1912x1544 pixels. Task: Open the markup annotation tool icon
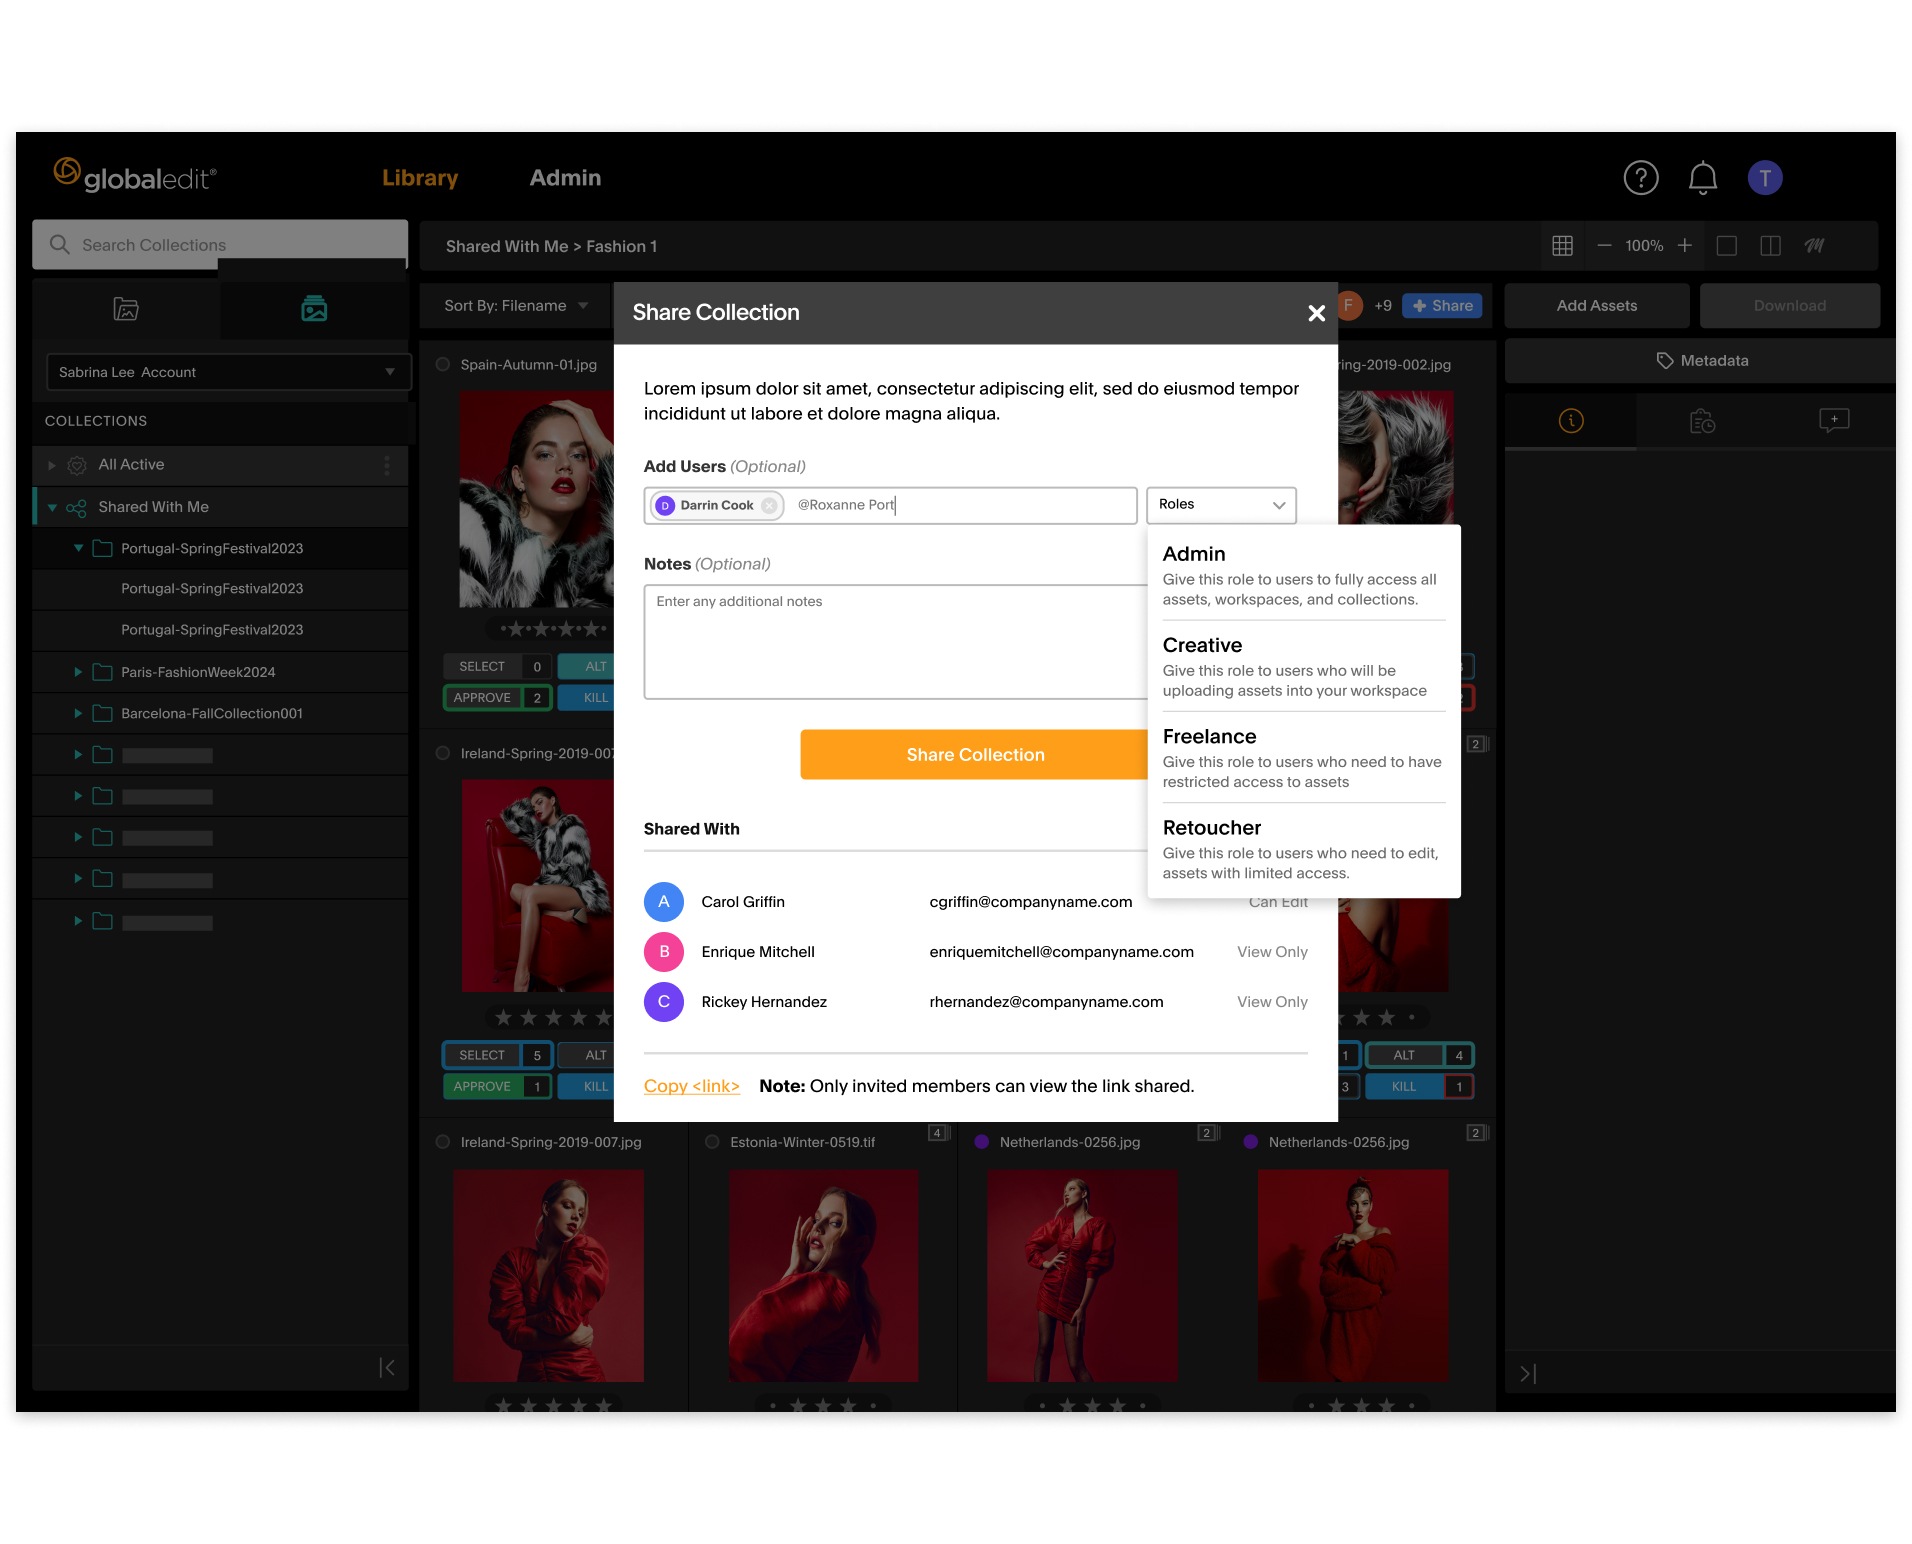coord(1814,246)
